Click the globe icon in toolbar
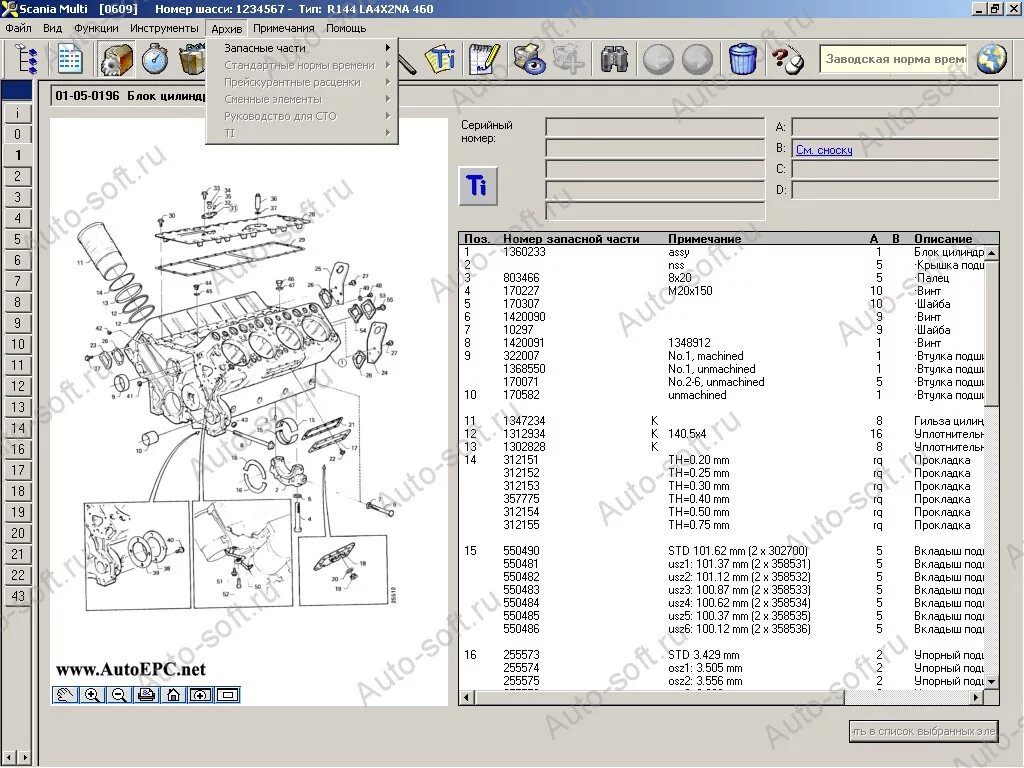Image resolution: width=1024 pixels, height=768 pixels. click(991, 59)
